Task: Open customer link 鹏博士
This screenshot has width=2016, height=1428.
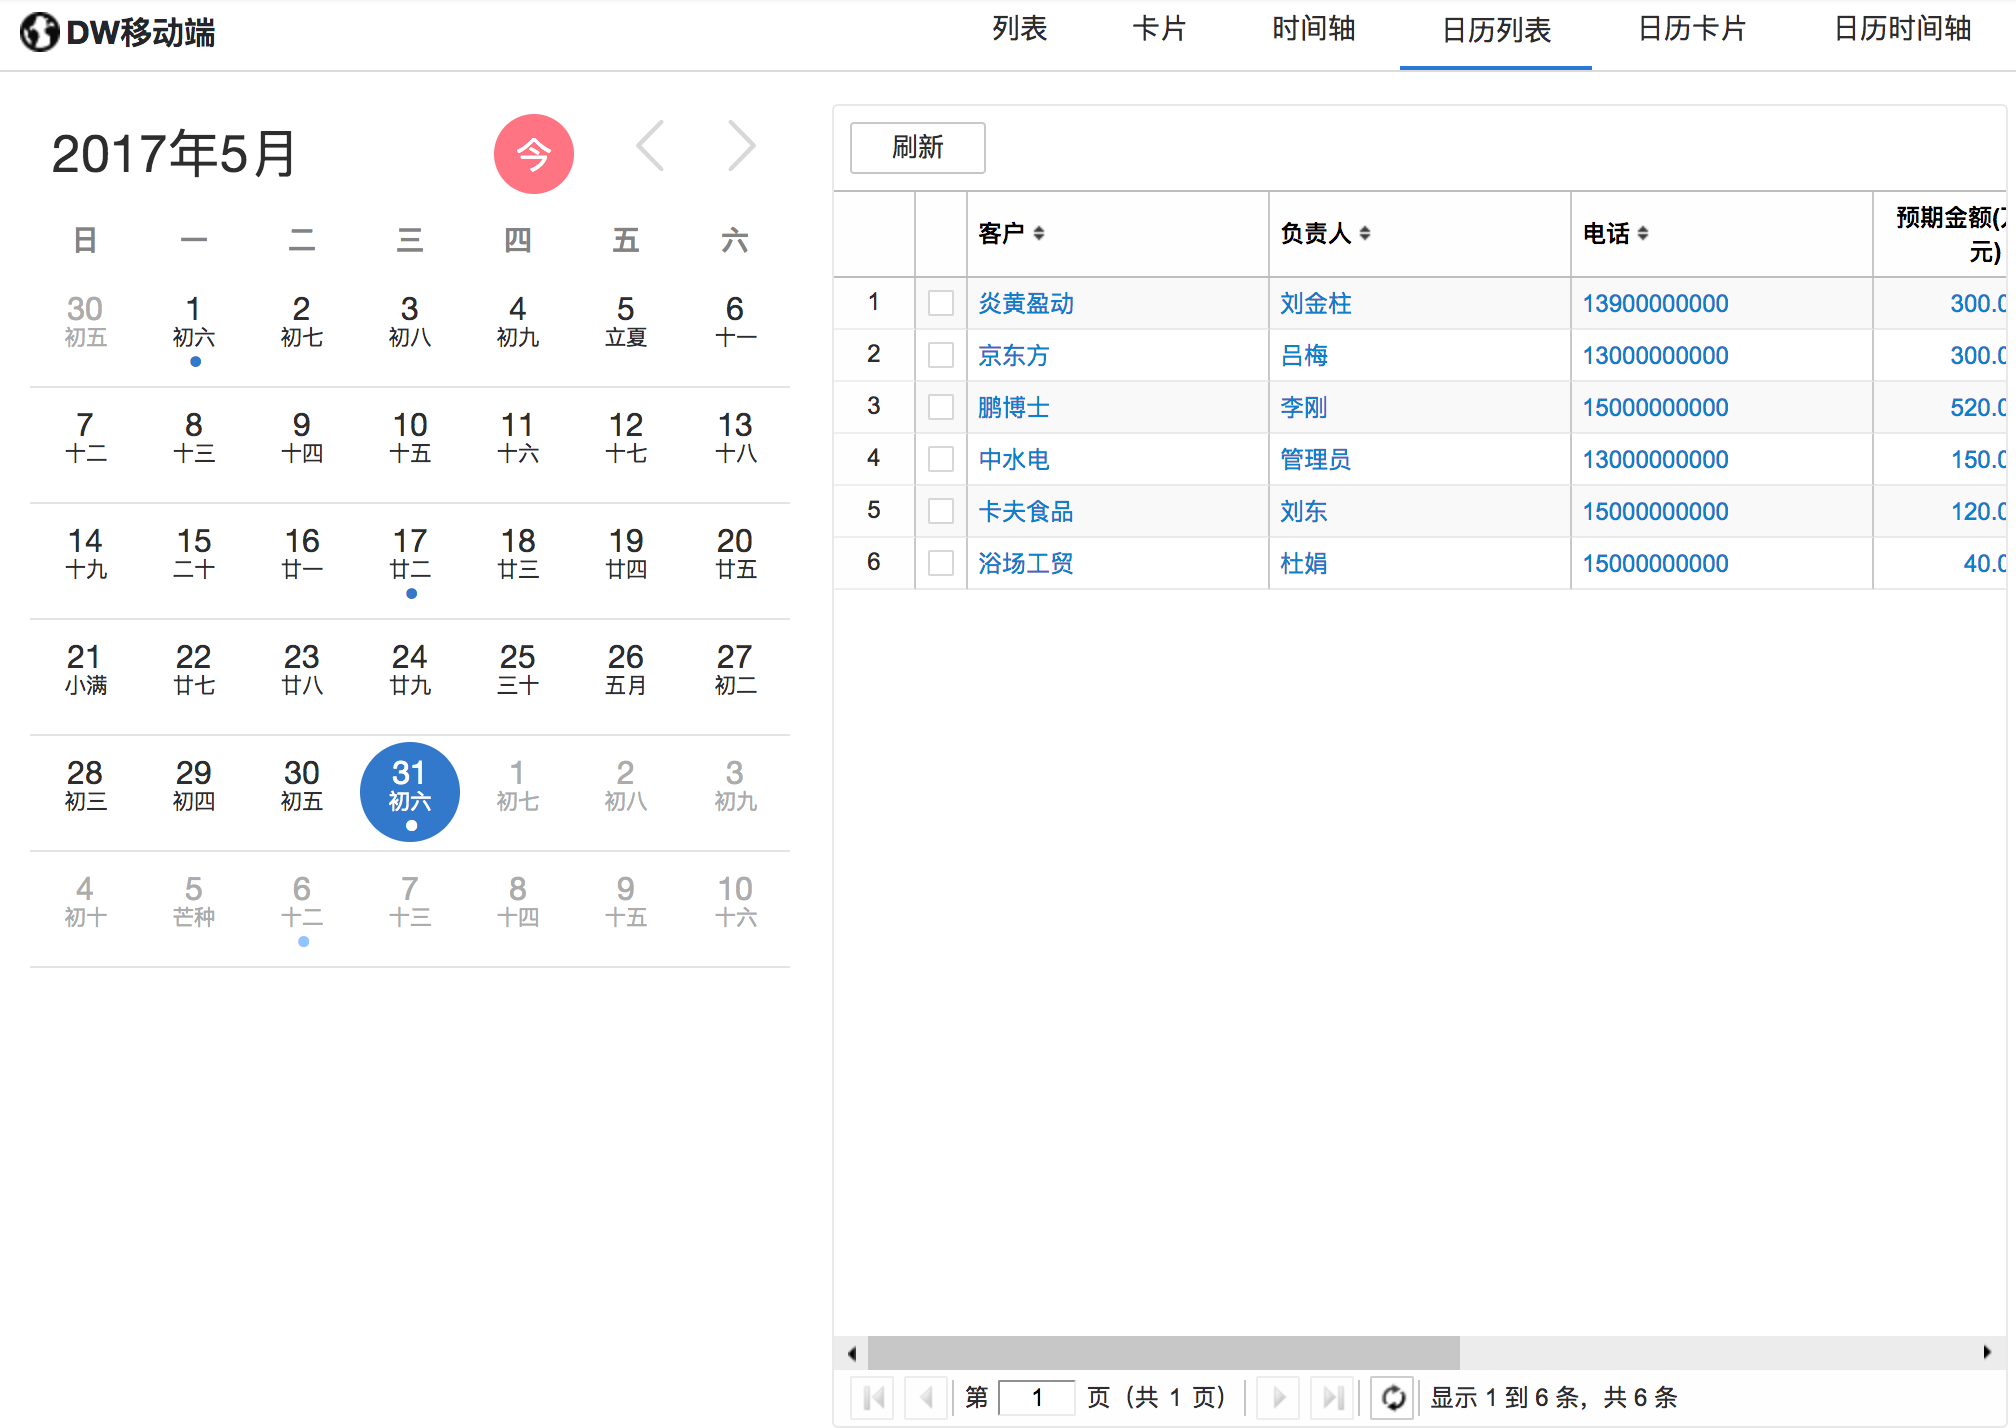Action: pos(1014,407)
